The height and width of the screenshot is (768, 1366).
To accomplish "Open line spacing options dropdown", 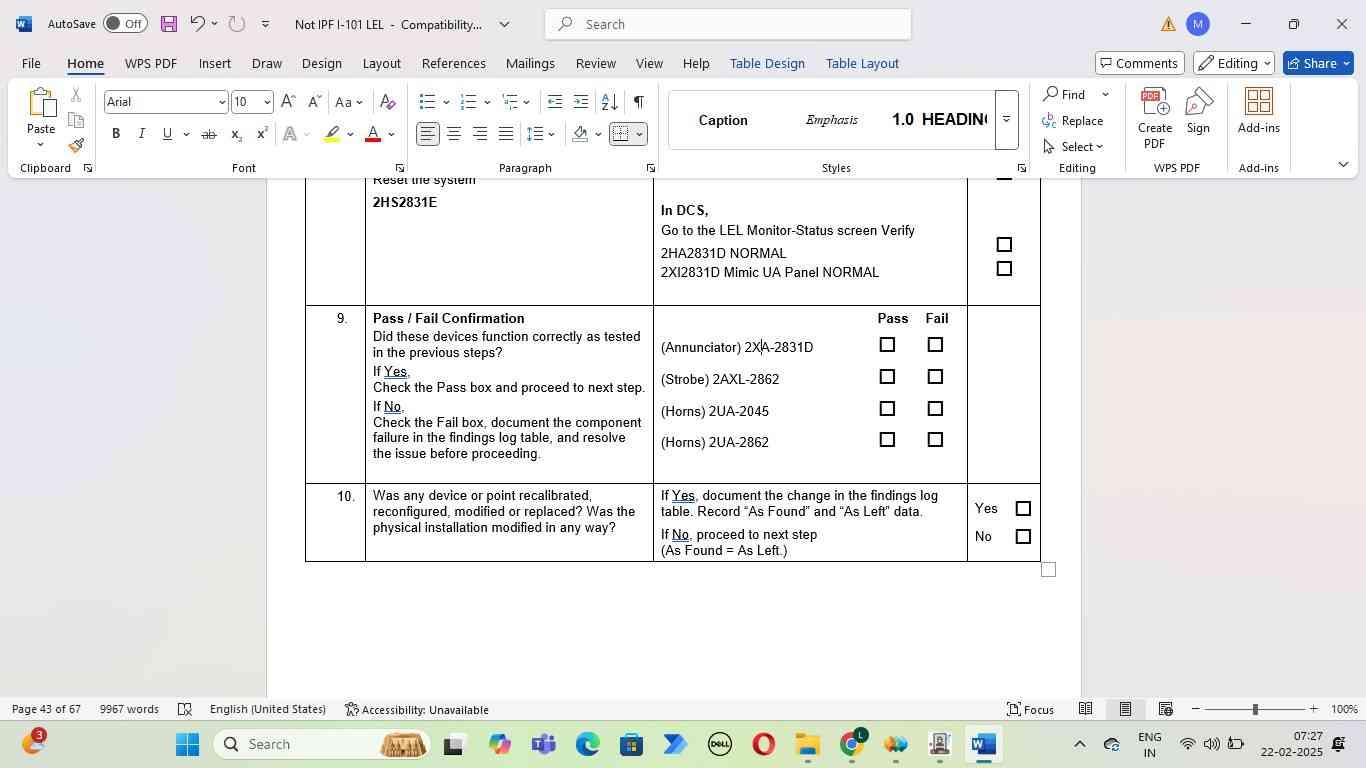I will coord(552,134).
